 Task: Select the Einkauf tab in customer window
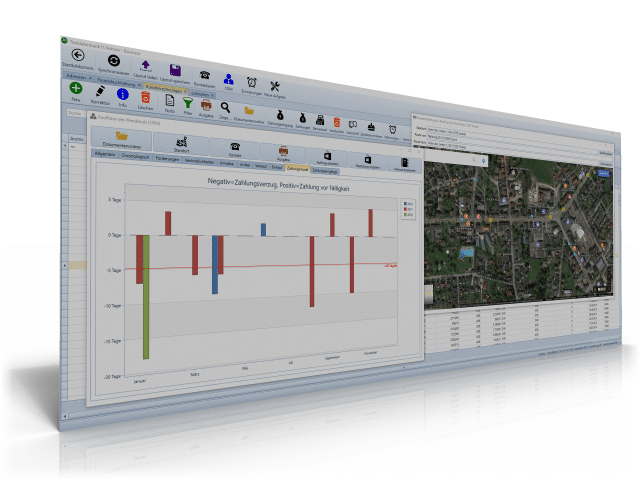tap(277, 167)
